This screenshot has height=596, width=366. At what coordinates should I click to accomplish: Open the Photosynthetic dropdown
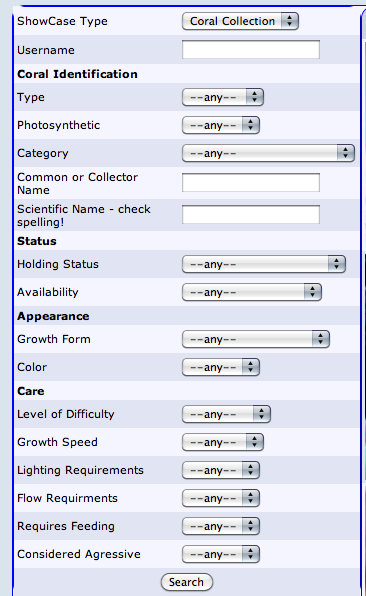(x=221, y=125)
